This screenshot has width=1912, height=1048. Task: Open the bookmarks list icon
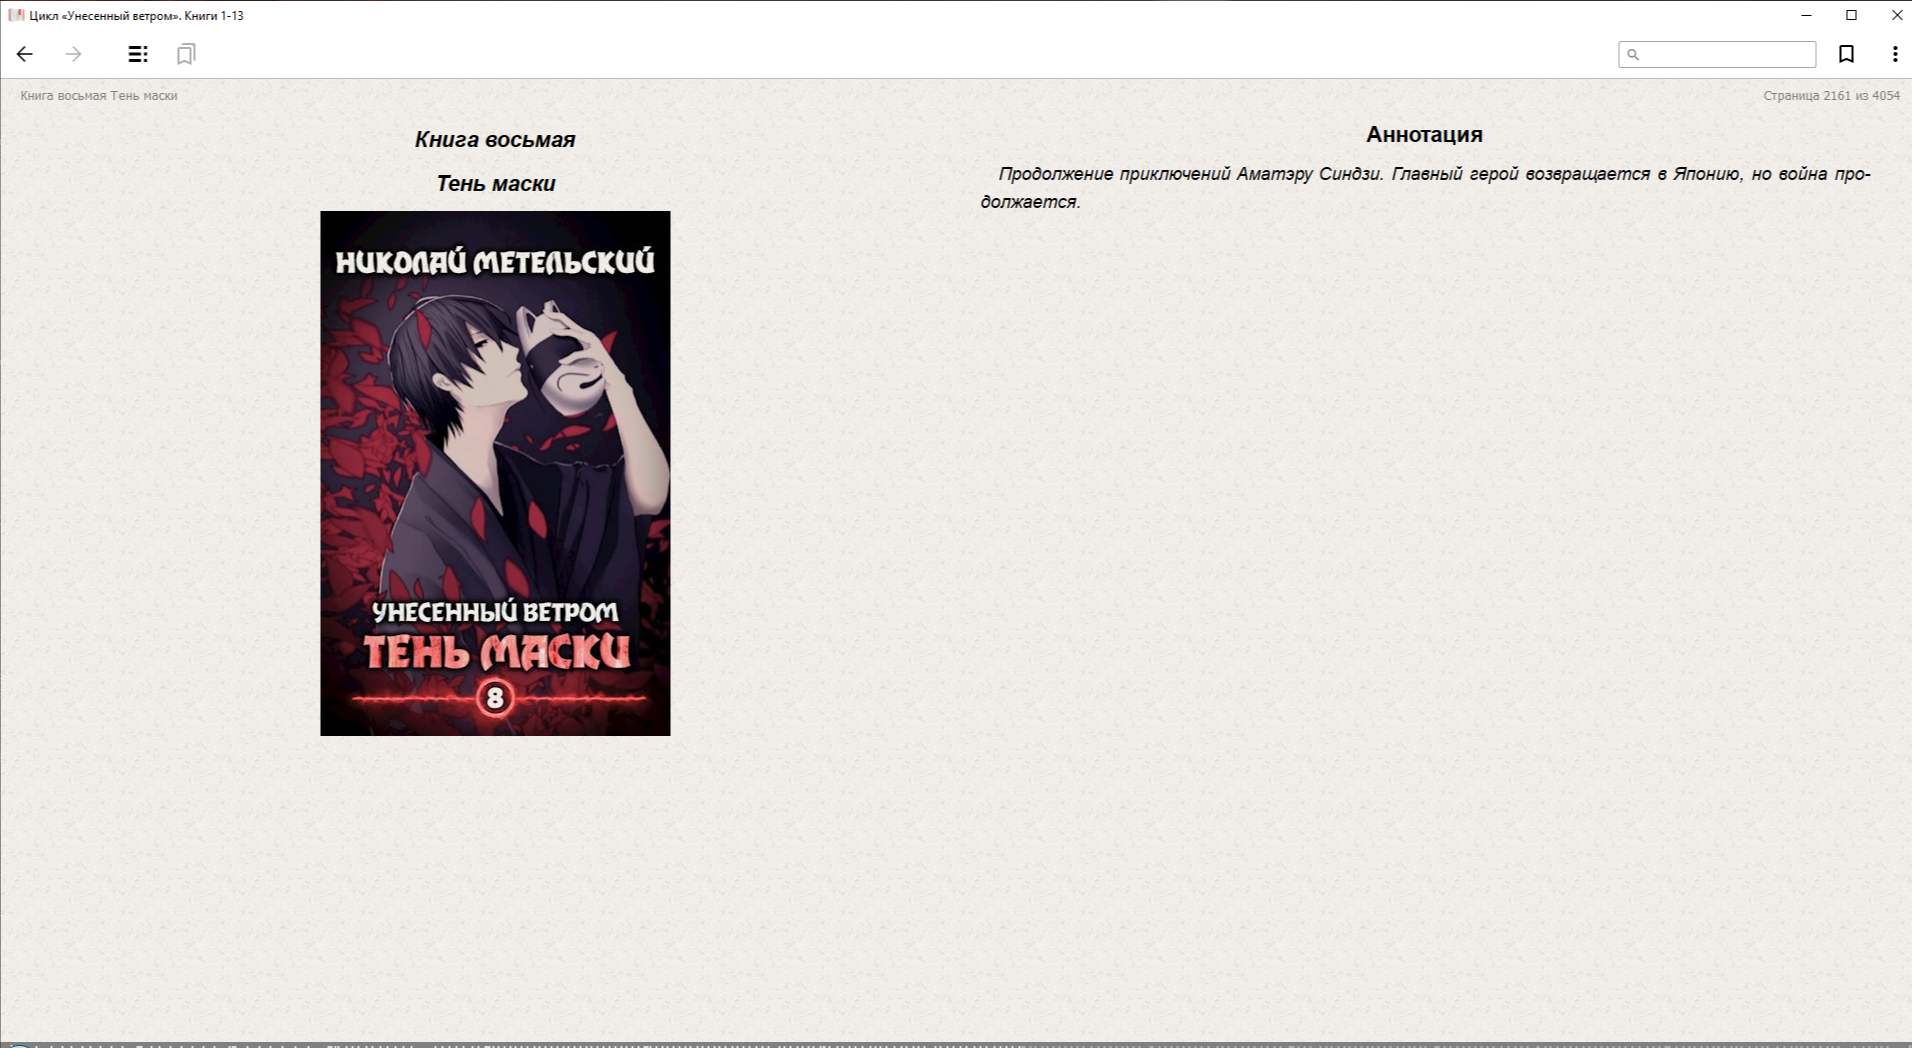click(x=186, y=54)
